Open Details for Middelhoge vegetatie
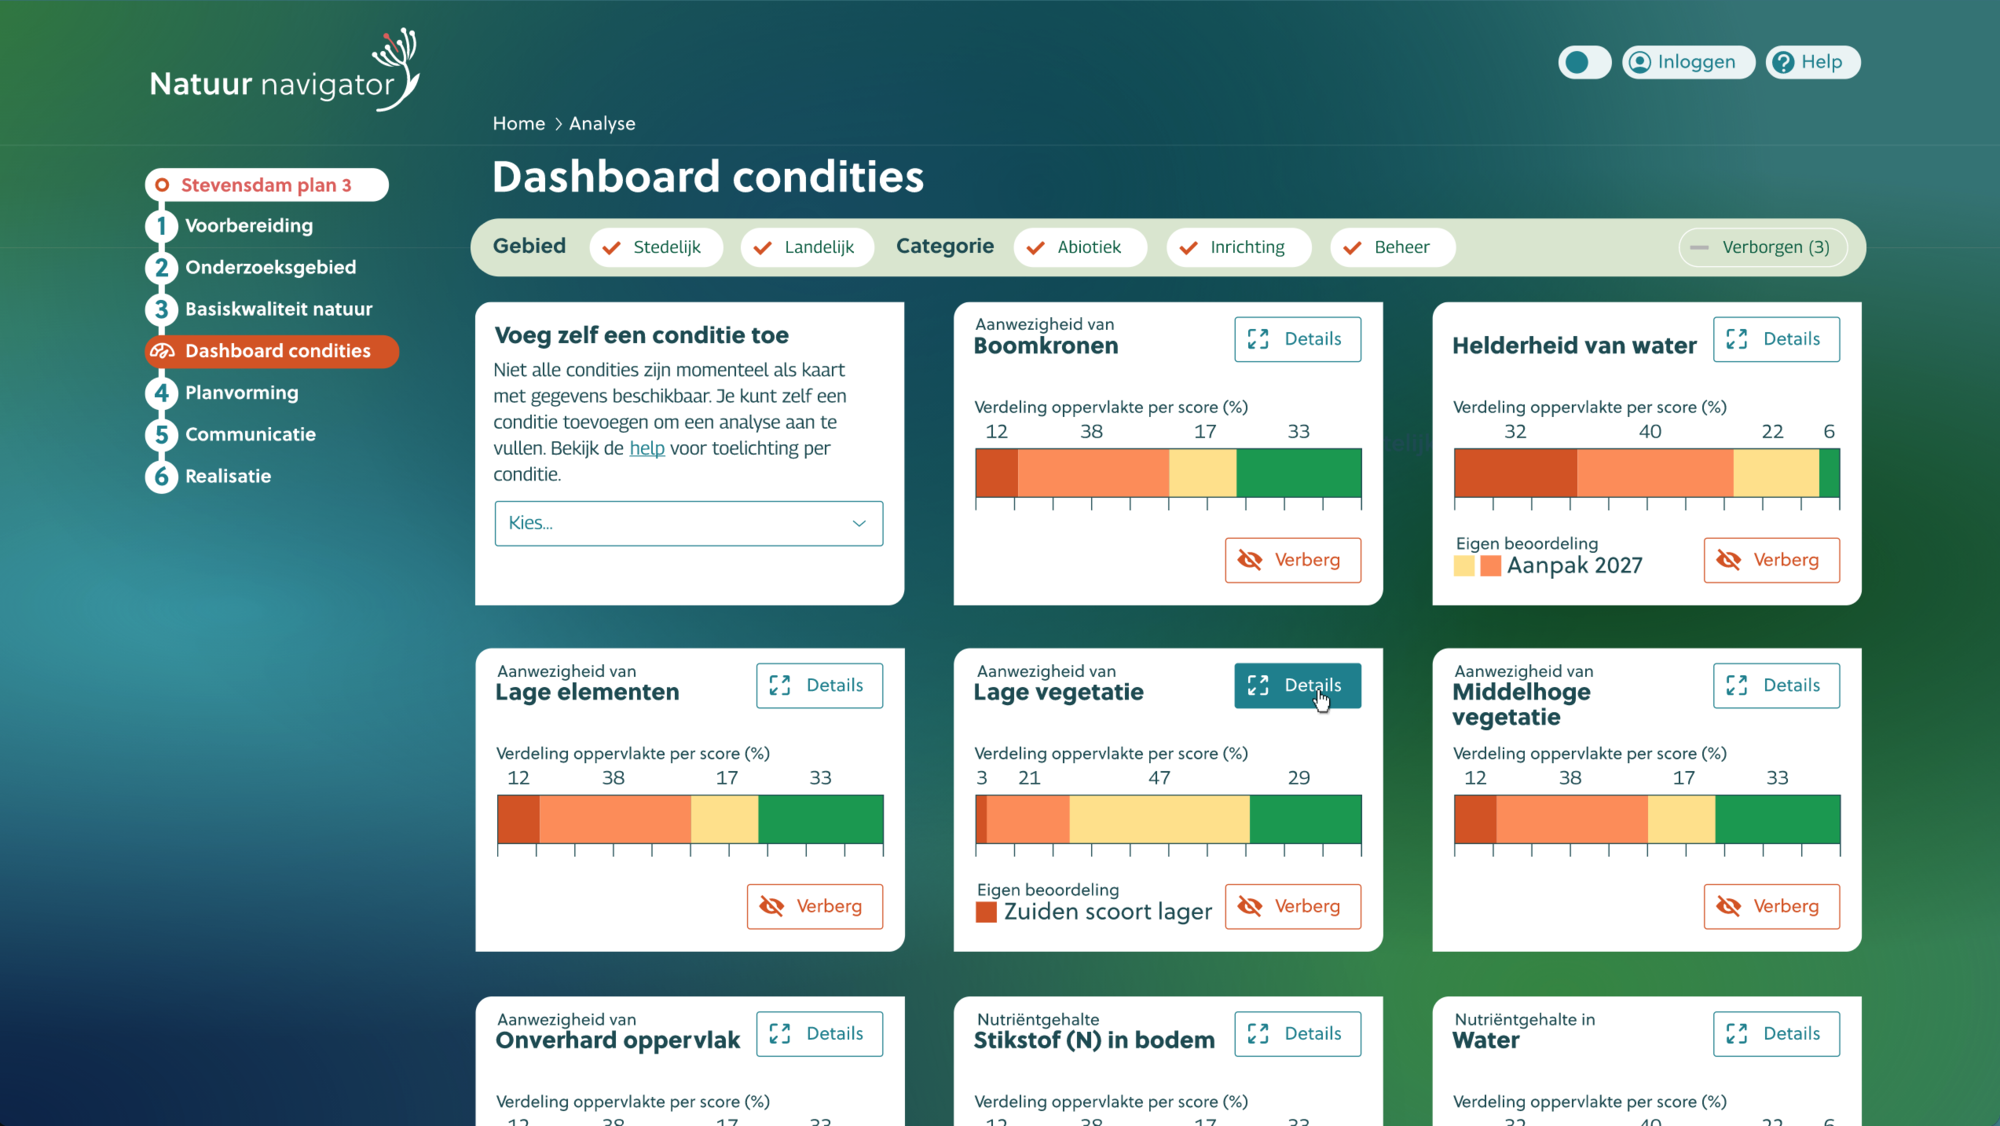This screenshot has height=1126, width=2000. (x=1777, y=685)
